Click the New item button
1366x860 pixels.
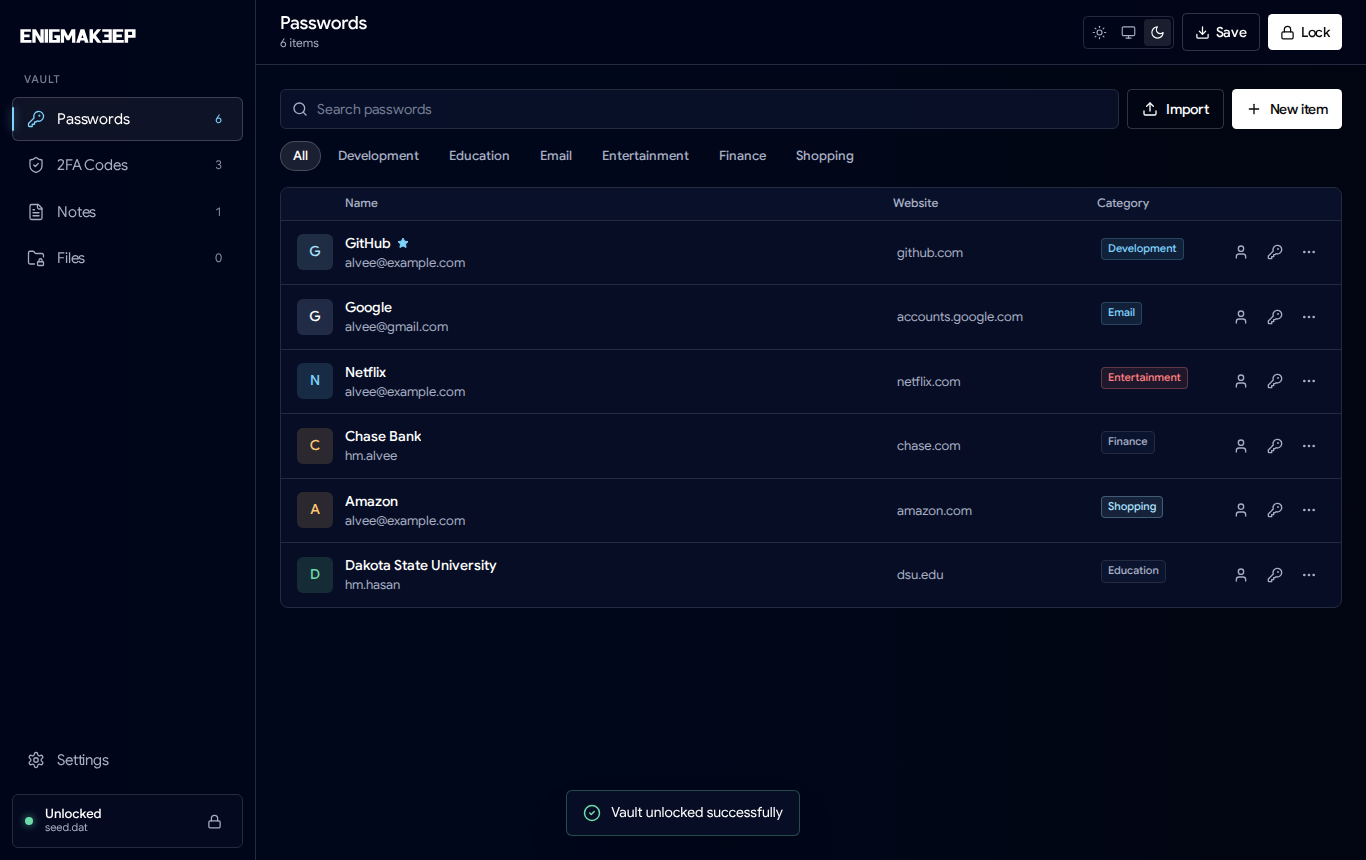[x=1286, y=109]
